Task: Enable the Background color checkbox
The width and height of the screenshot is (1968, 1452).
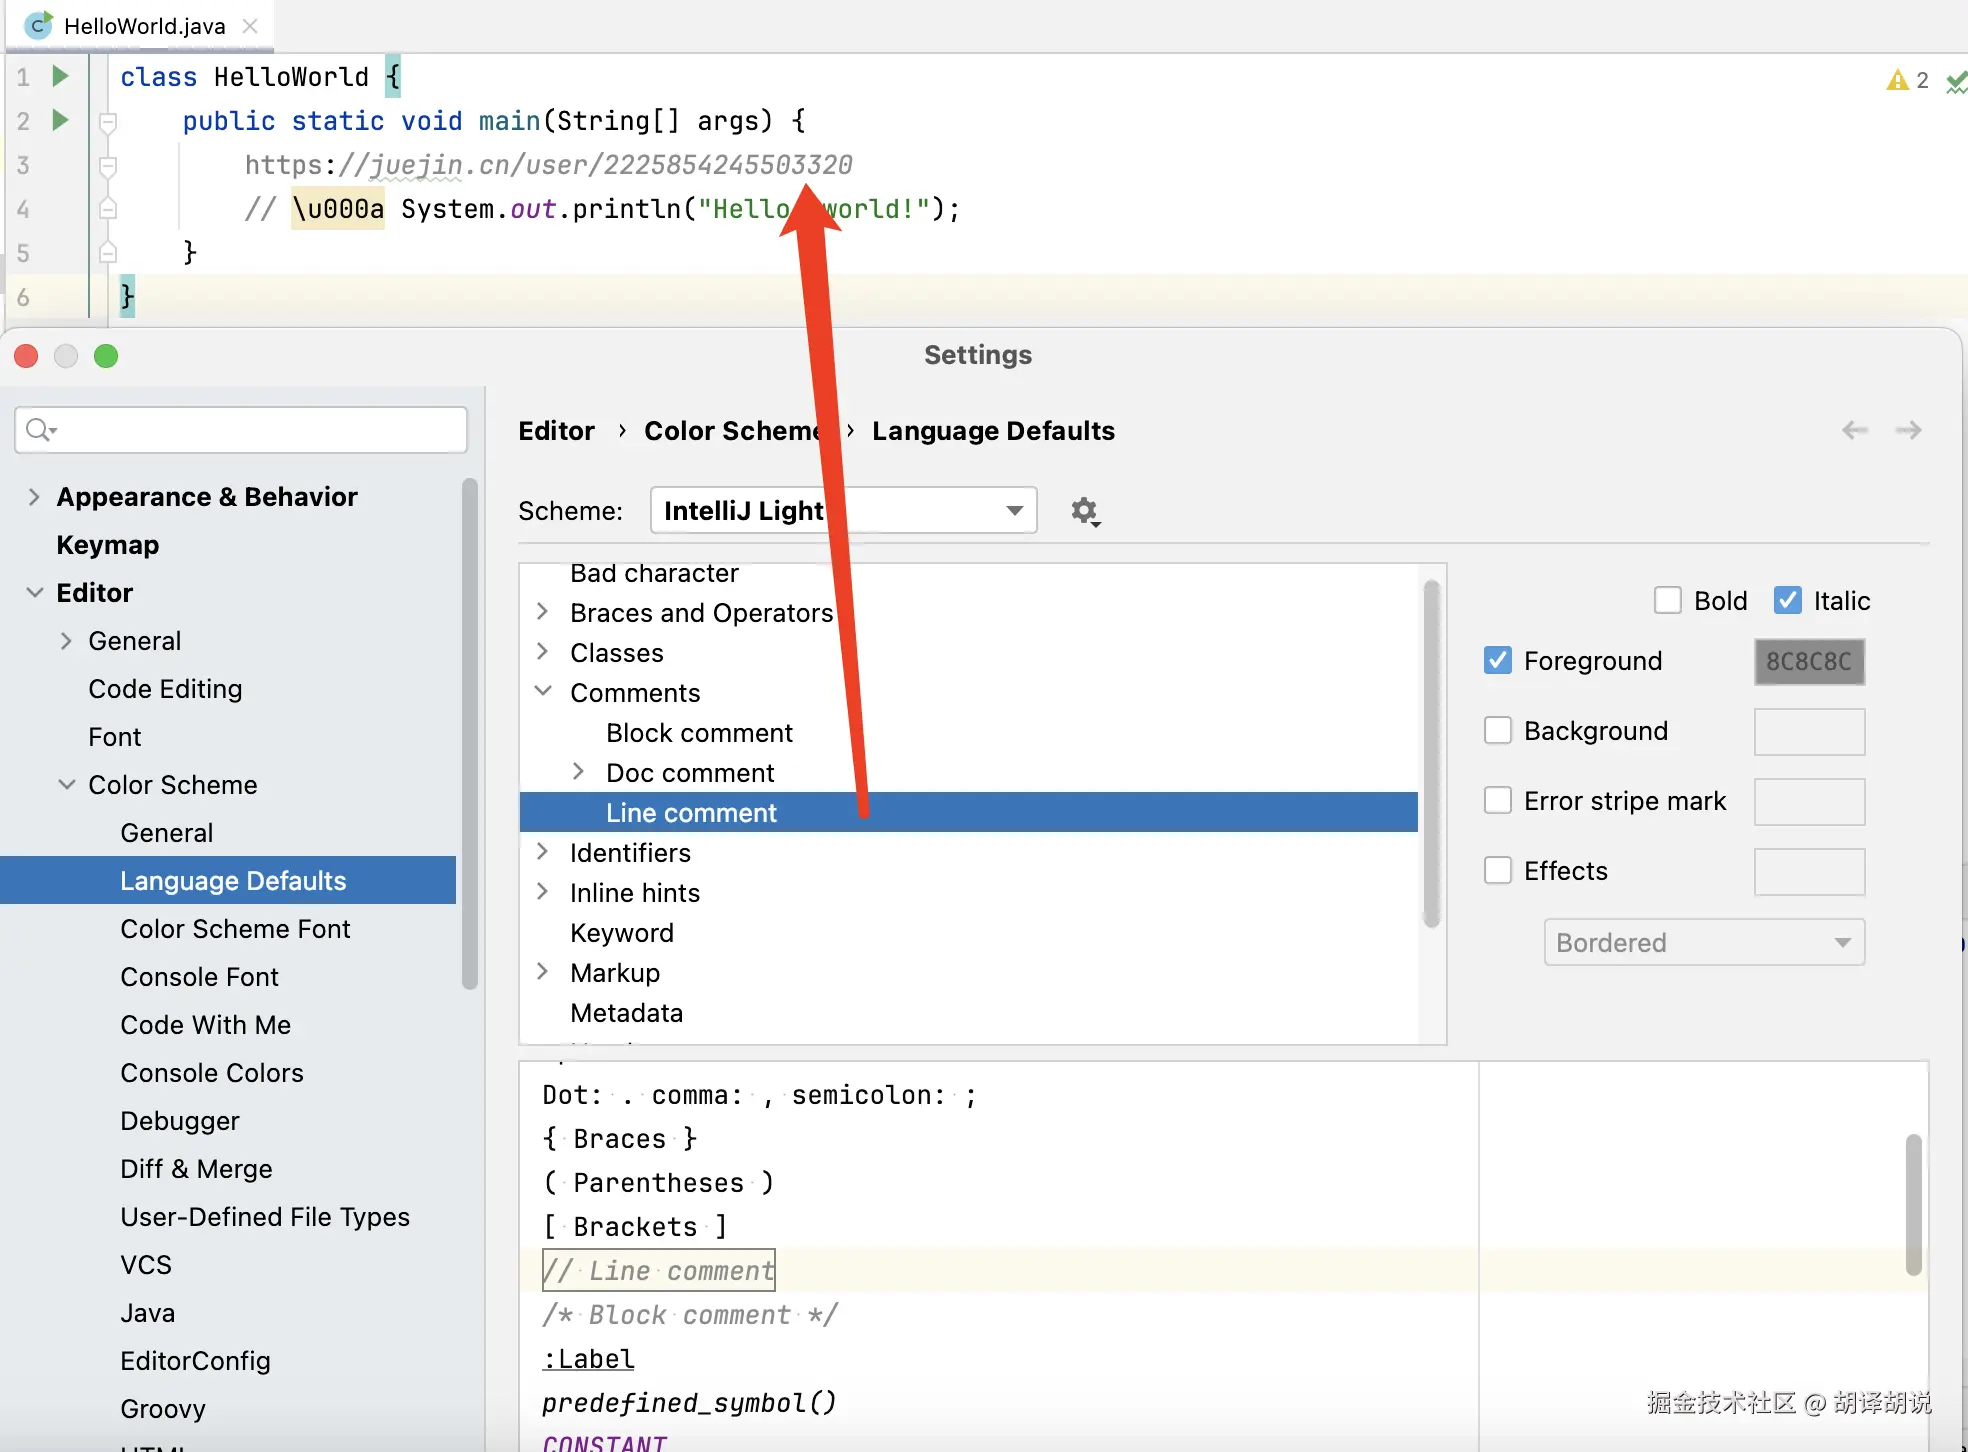Action: (1497, 730)
